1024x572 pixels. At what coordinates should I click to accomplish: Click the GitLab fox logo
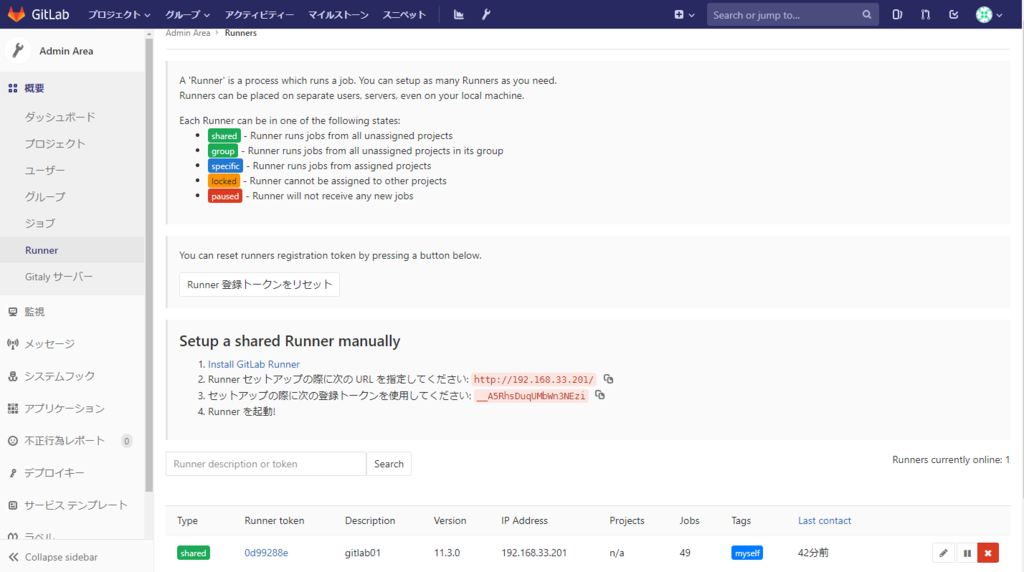tap(16, 14)
